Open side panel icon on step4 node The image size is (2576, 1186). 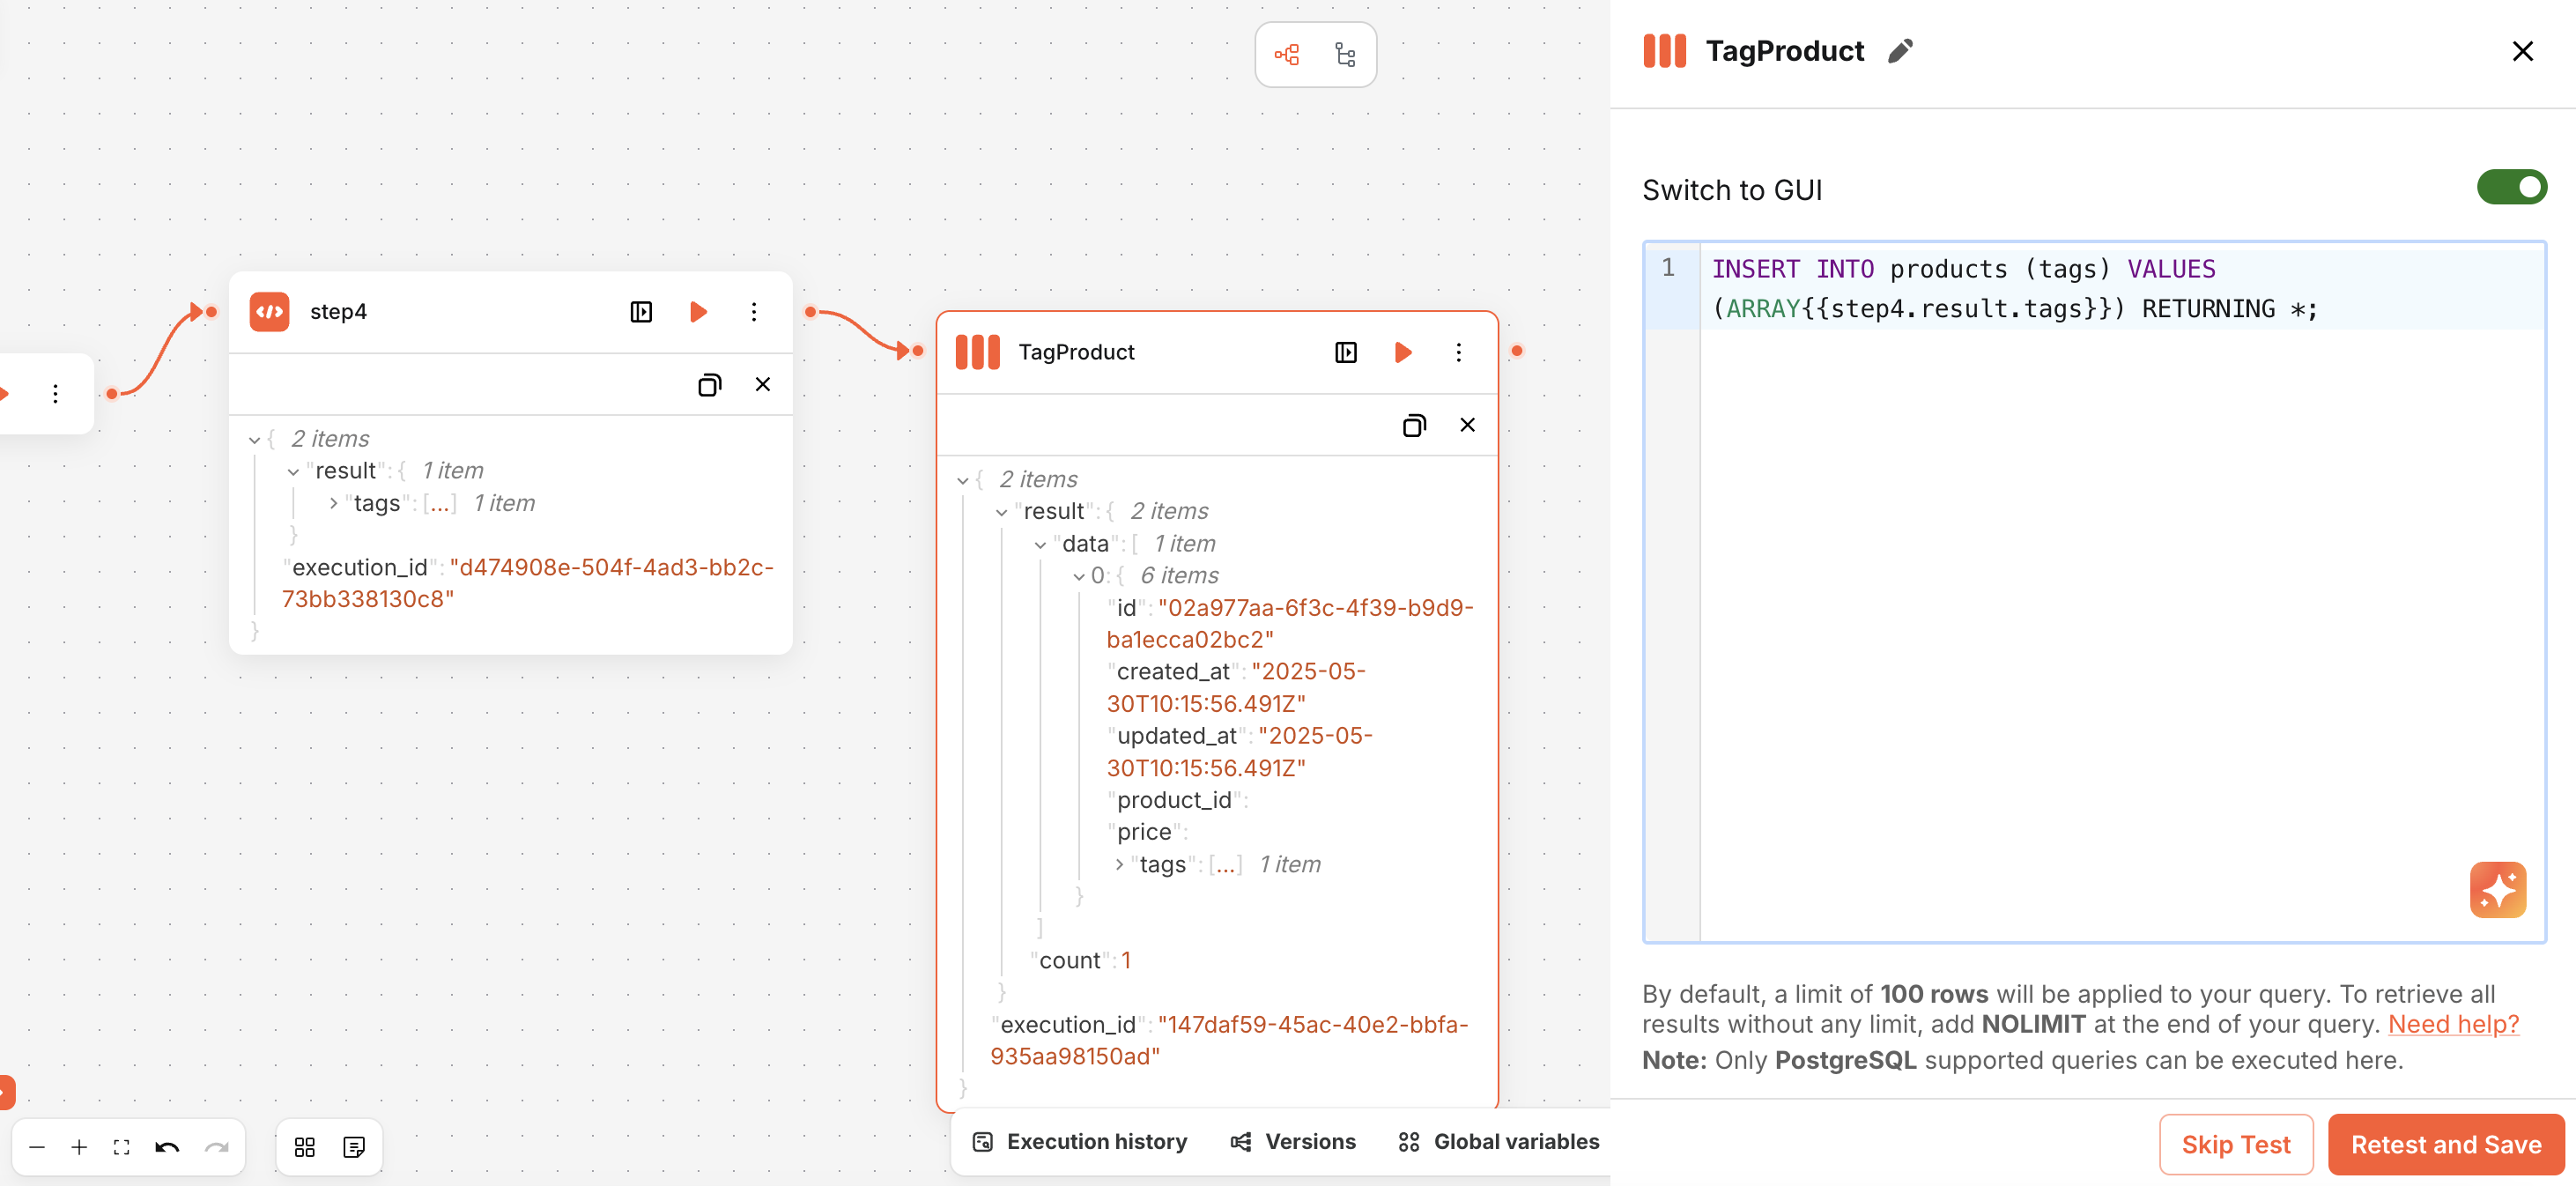click(641, 312)
